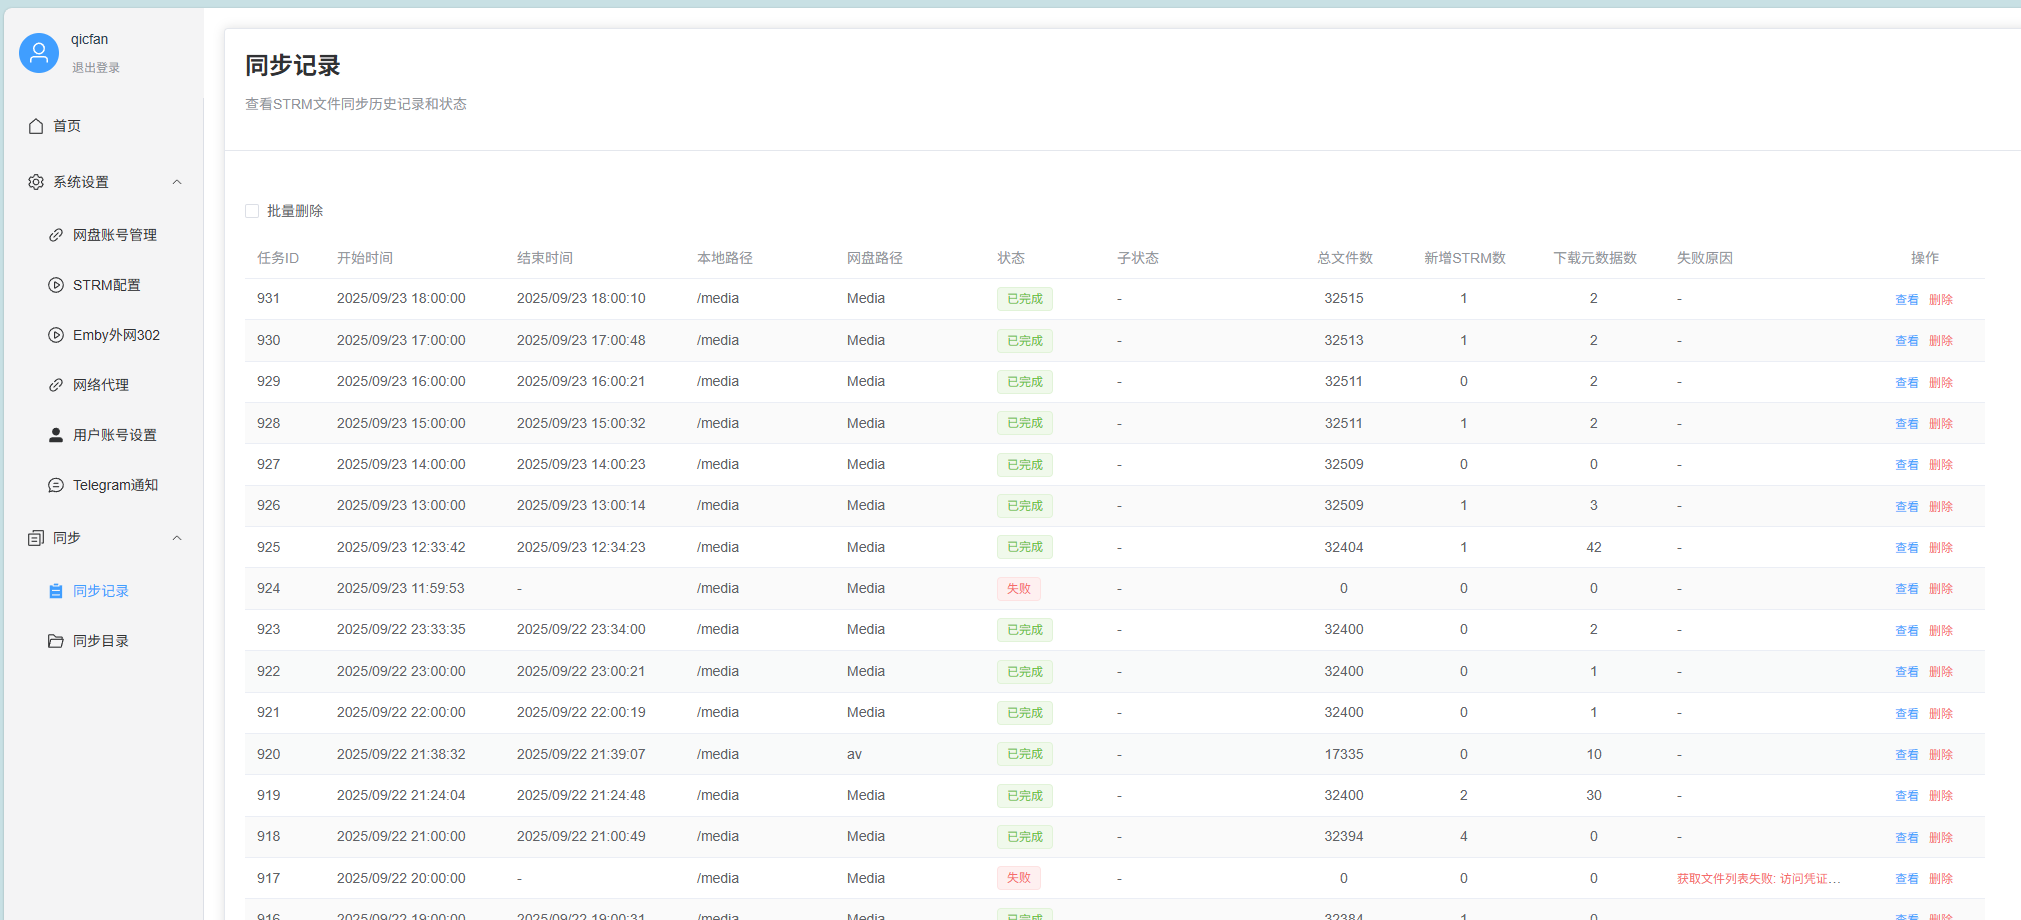Screen dimensions: 2021x920
Task: Click the icon beside Emby外网302
Action: click(56, 335)
